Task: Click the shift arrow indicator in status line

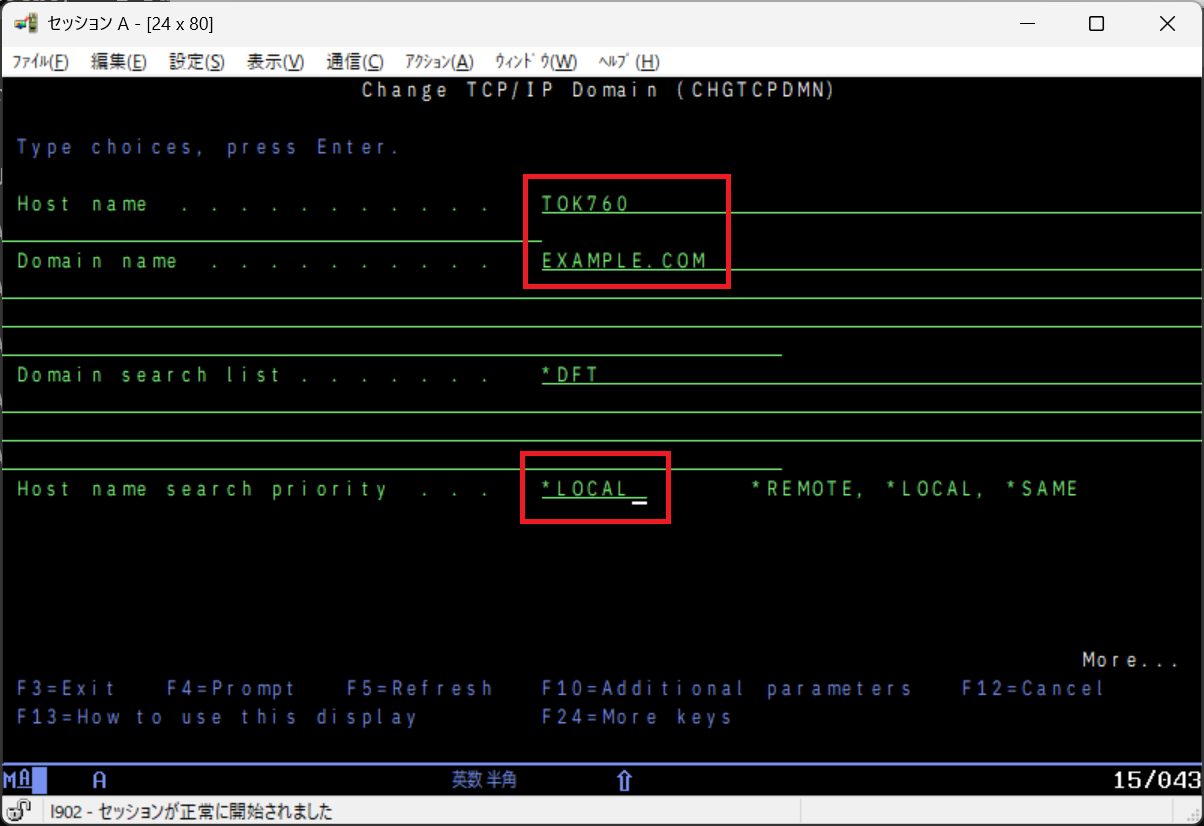Action: (624, 781)
